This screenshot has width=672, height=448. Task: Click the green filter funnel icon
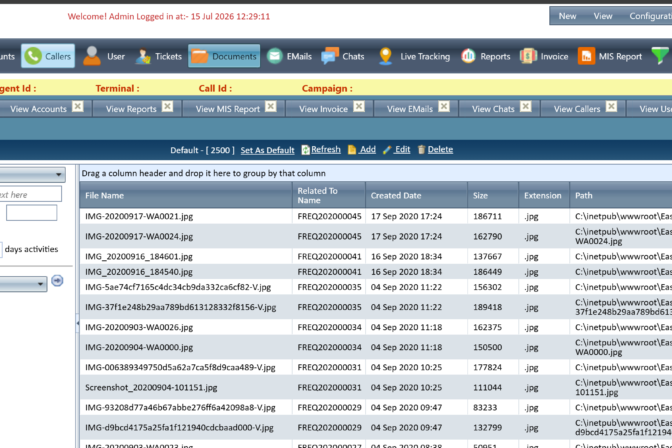point(660,56)
